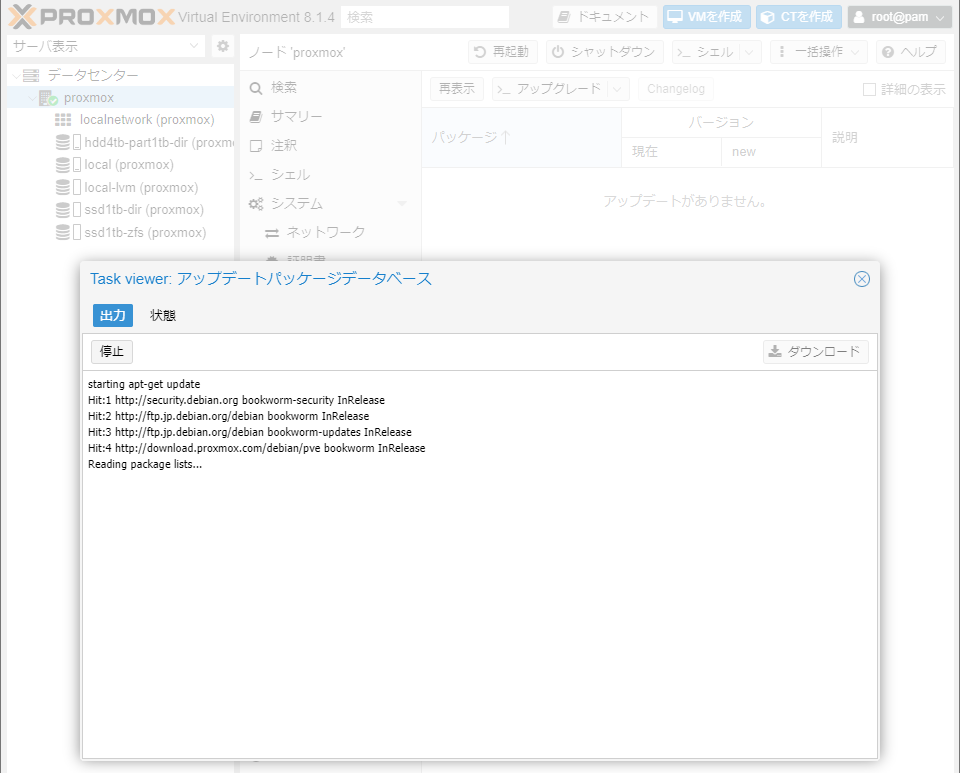Image resolution: width=960 pixels, height=773 pixels.
Task: Select local-lvm (proxmox) in the tree
Action: click(141, 187)
